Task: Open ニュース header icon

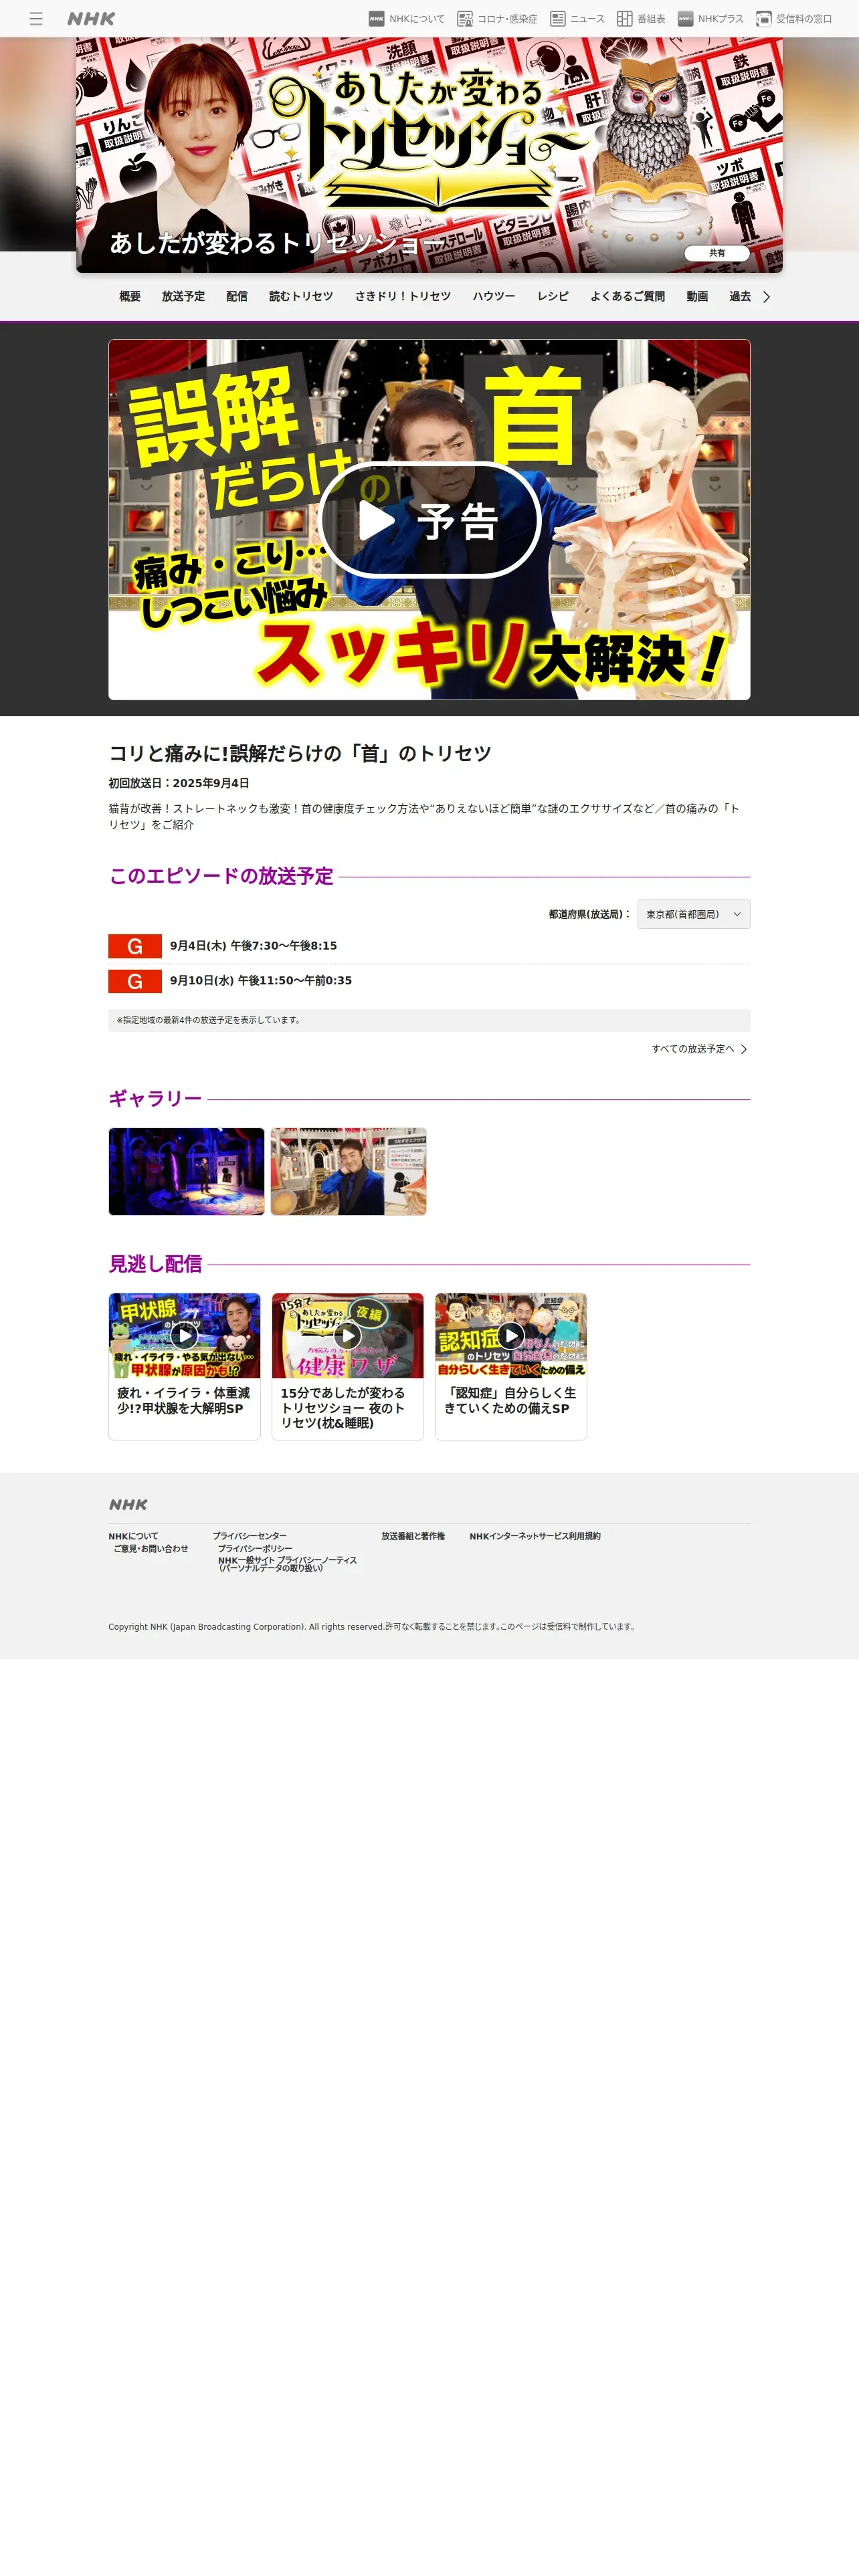Action: pos(577,19)
